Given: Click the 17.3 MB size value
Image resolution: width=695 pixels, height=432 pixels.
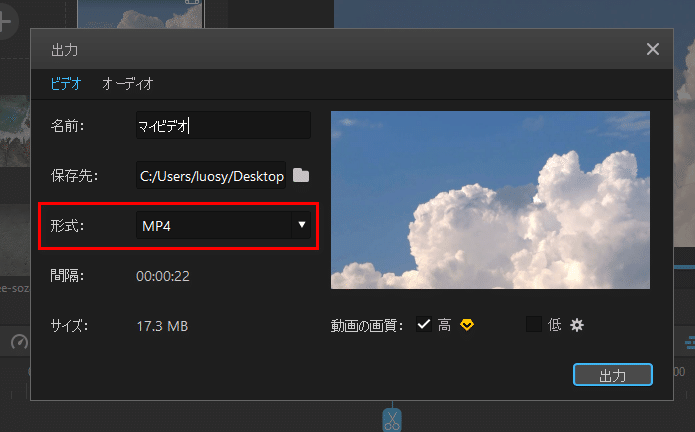Looking at the screenshot, I should click(162, 326).
